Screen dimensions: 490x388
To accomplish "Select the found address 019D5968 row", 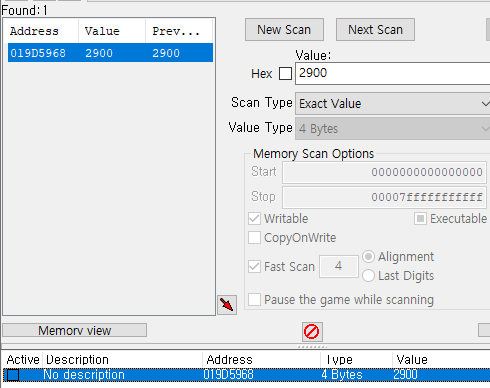I will coord(110,53).
